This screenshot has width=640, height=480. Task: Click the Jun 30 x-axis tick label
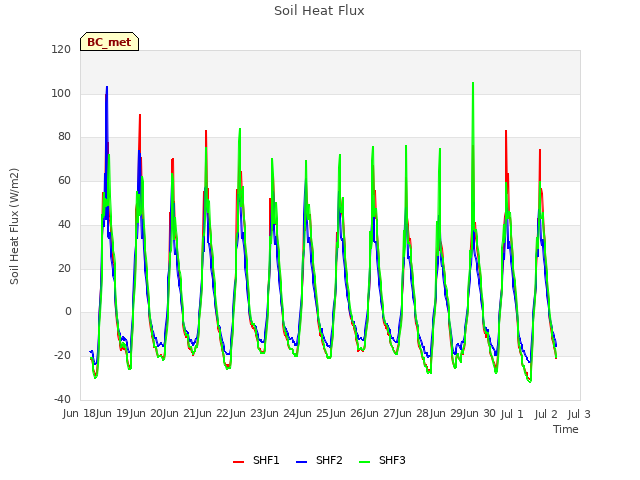click(481, 414)
